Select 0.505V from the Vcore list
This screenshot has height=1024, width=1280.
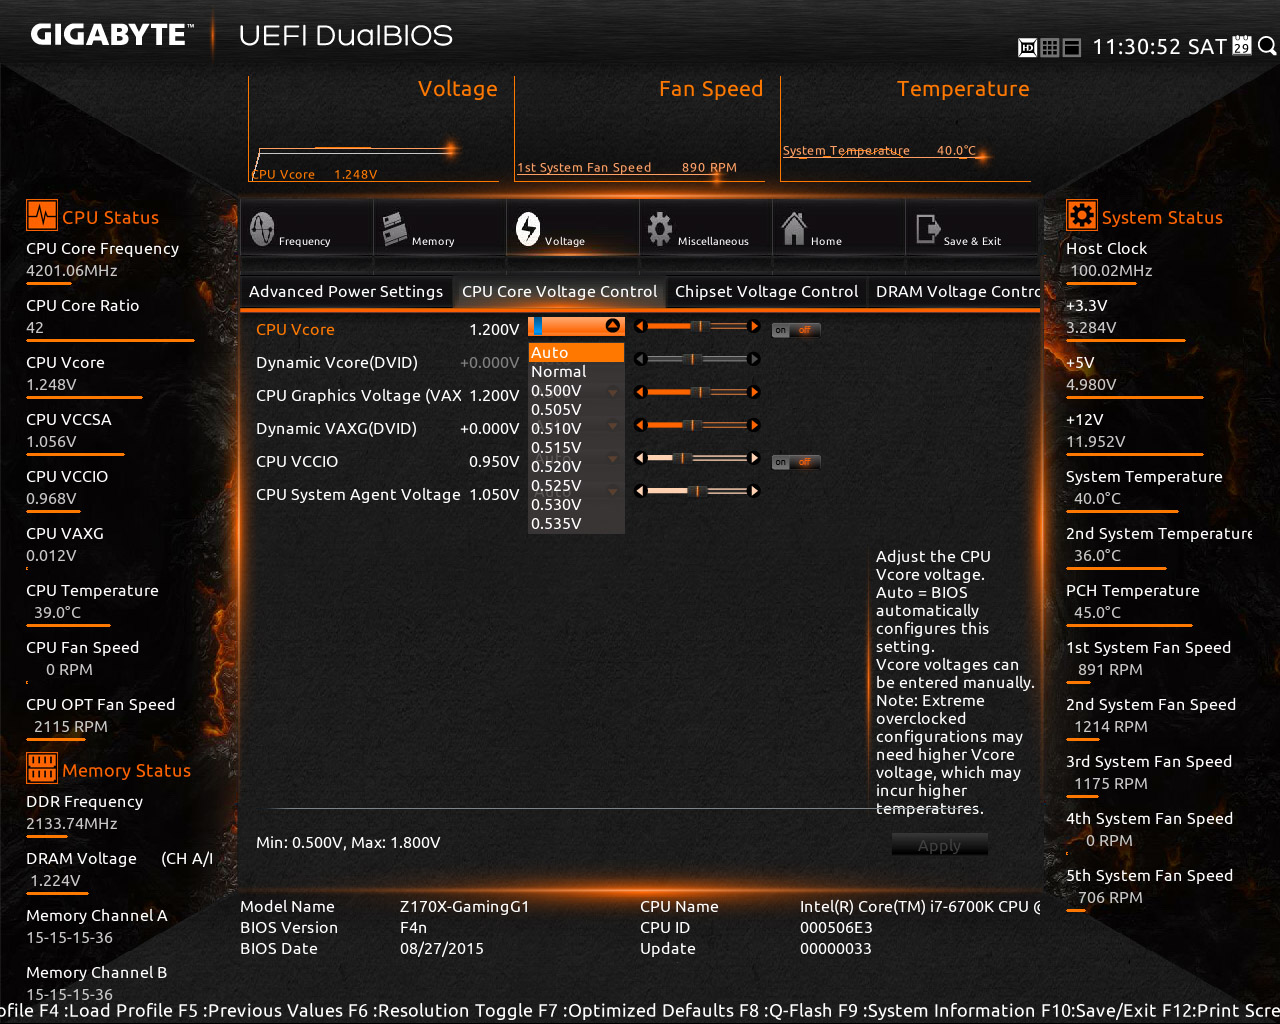click(576, 409)
